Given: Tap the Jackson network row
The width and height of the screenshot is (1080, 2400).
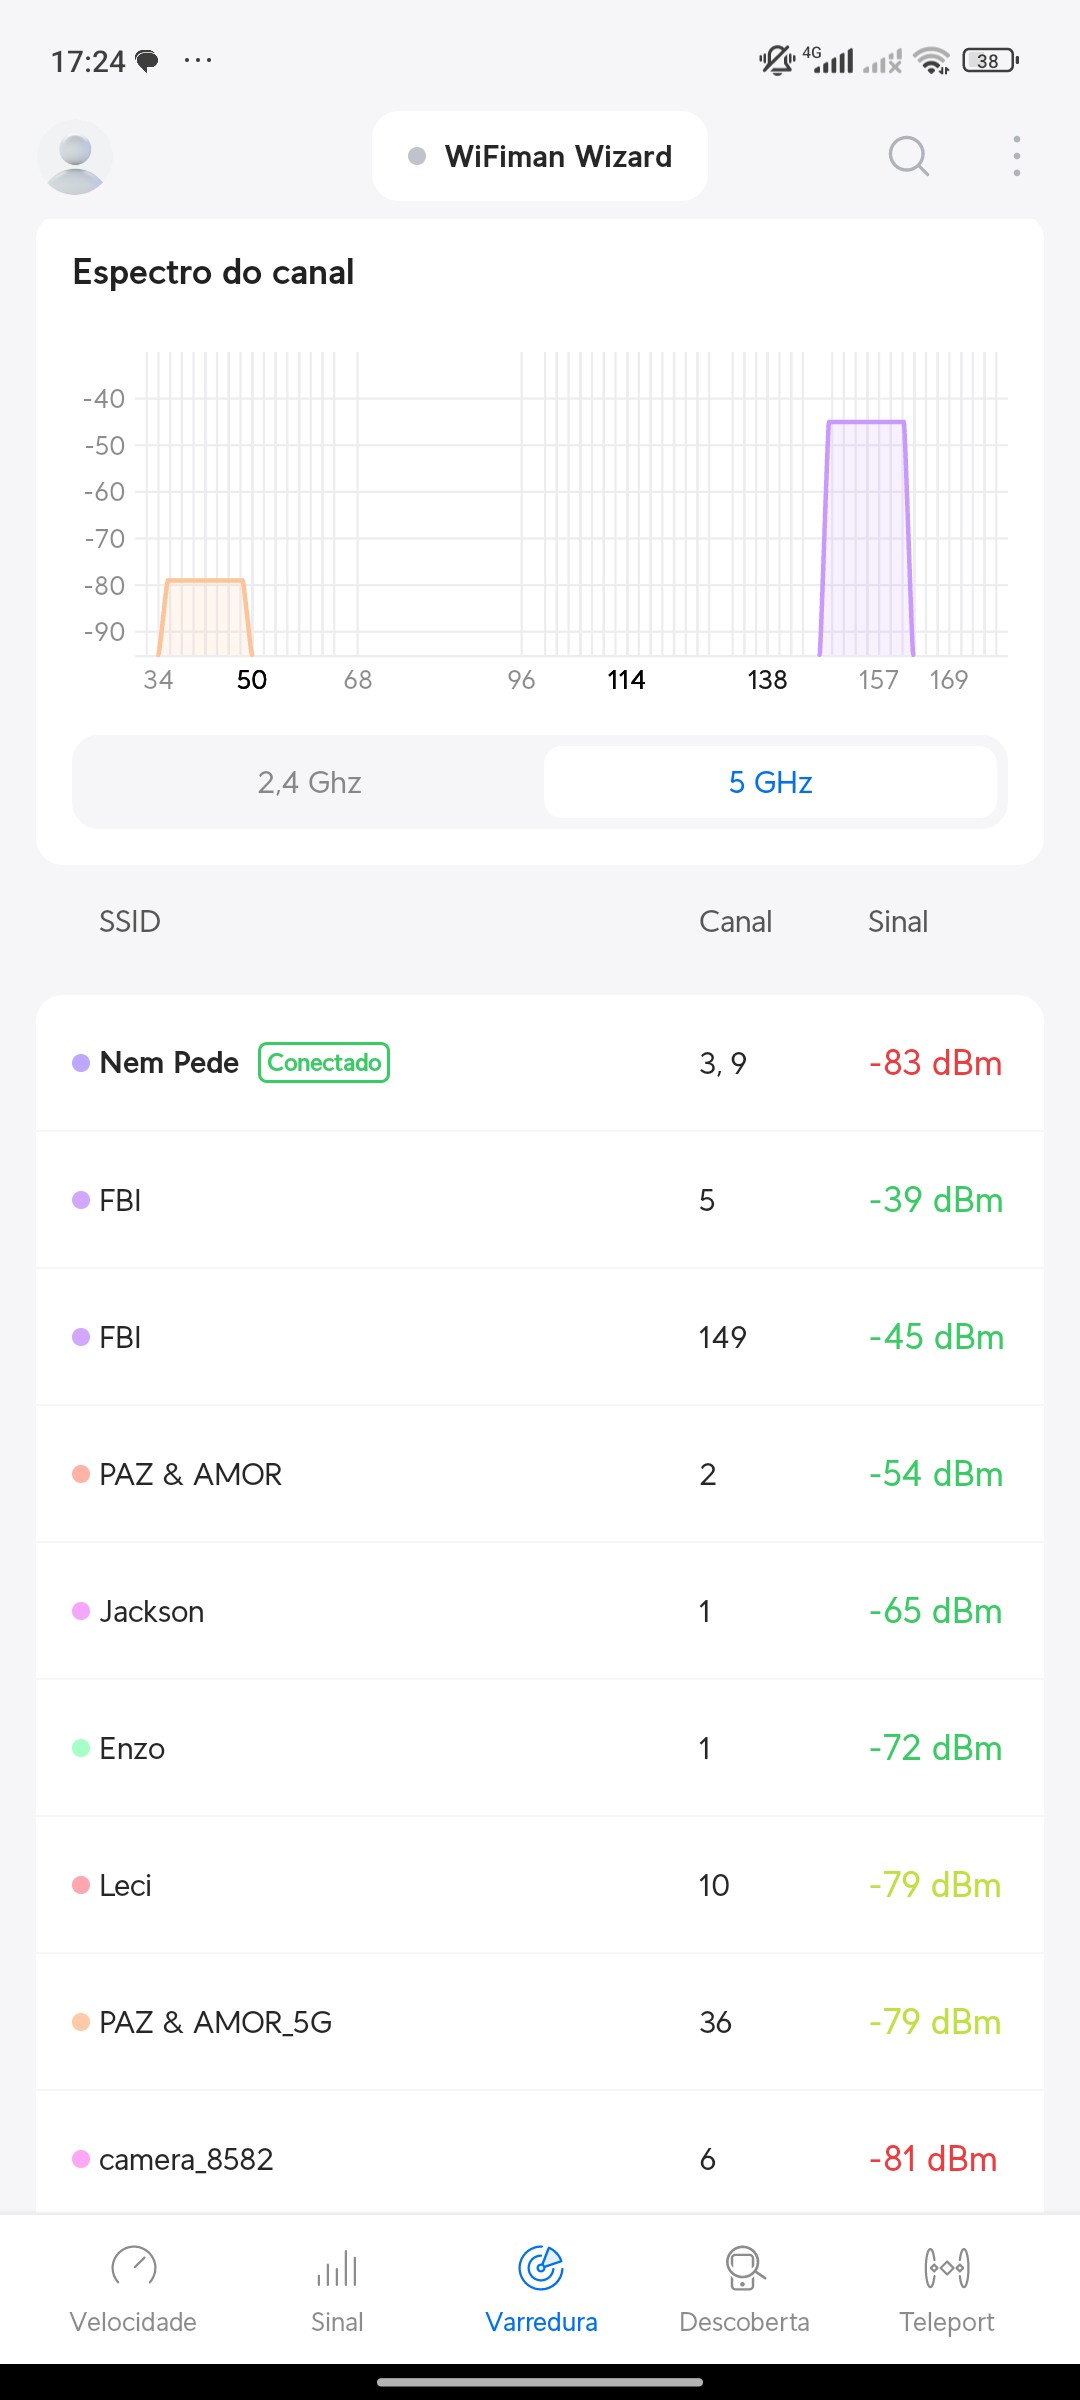Looking at the screenshot, I should (x=540, y=1611).
